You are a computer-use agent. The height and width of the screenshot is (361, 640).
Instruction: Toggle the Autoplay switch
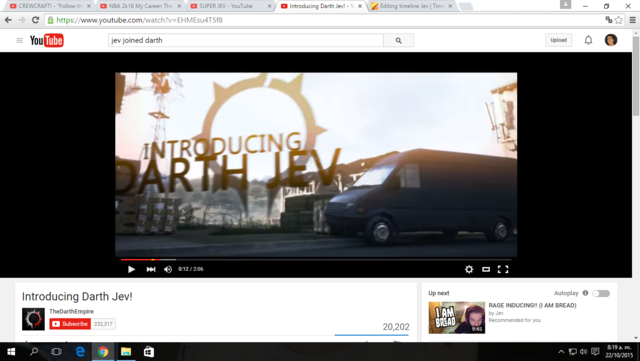tap(601, 293)
